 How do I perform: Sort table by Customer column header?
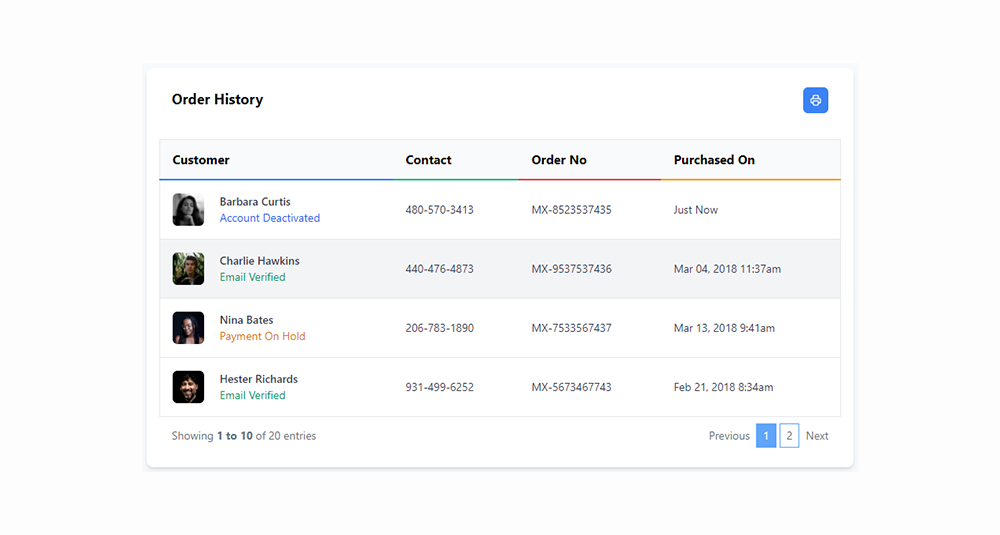click(x=201, y=160)
